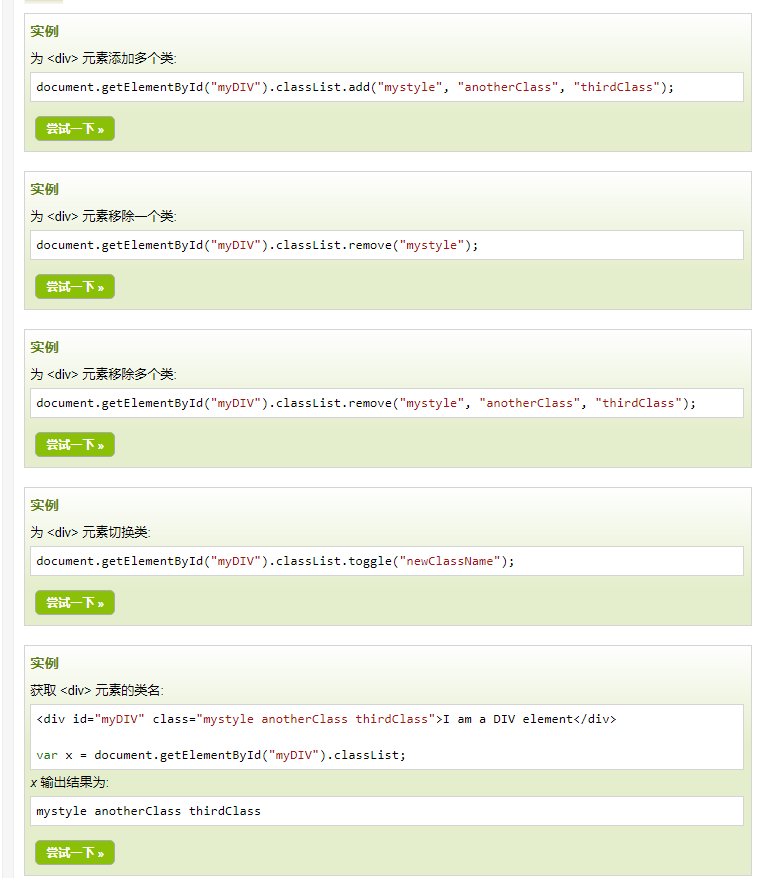Click text 为 <div> 元素移除一个类
This screenshot has width=760, height=878.
[104, 216]
